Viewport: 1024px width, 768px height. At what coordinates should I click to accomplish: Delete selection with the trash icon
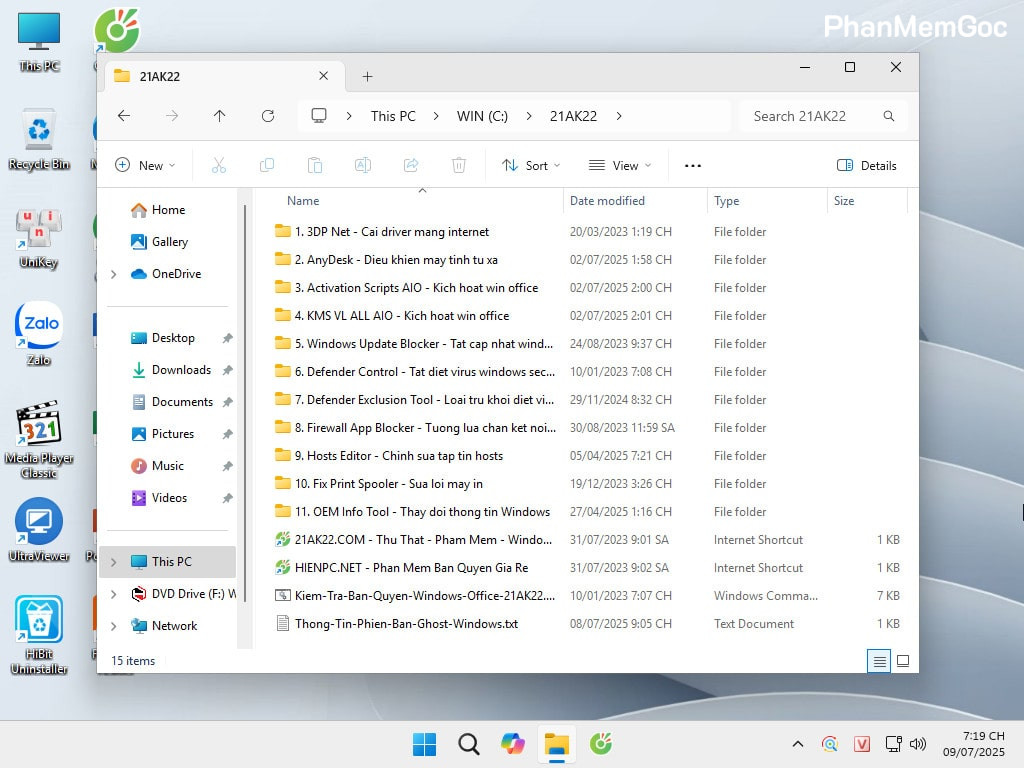coord(459,164)
